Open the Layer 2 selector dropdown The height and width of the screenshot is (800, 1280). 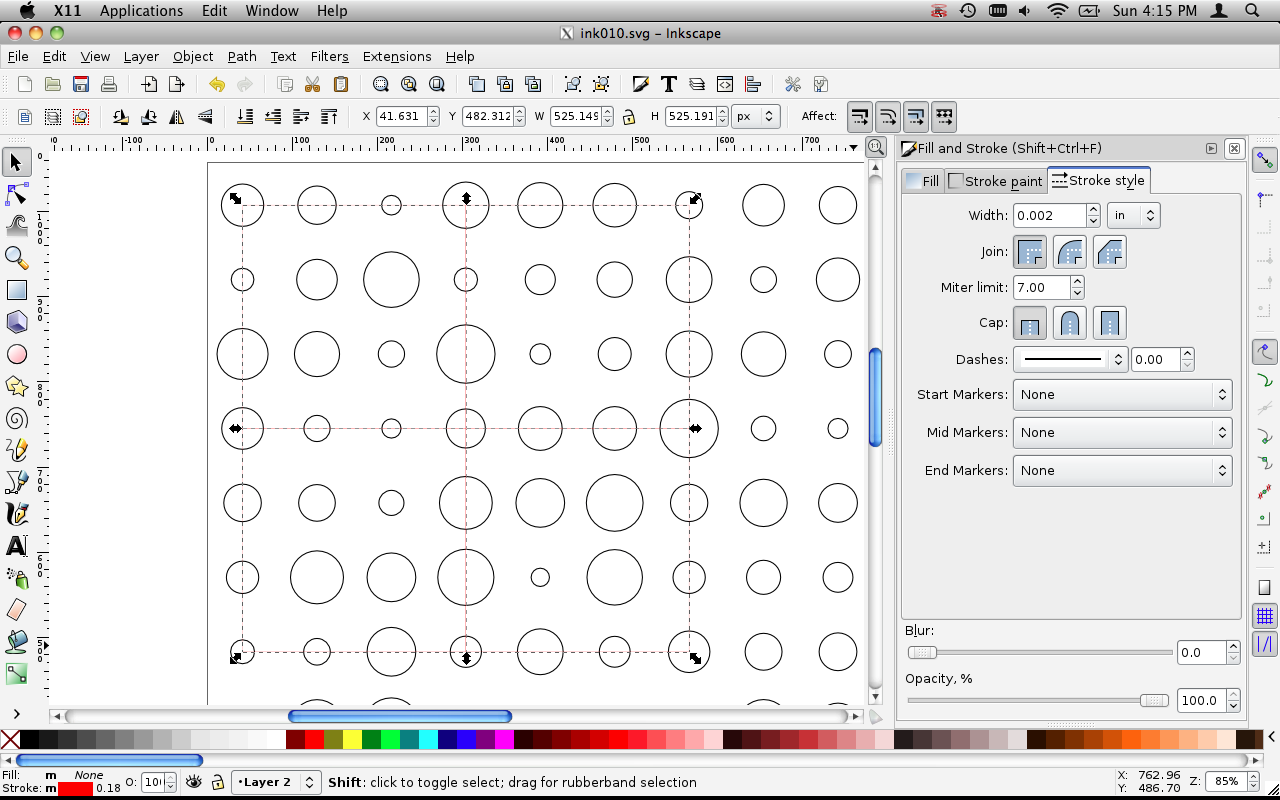click(276, 782)
